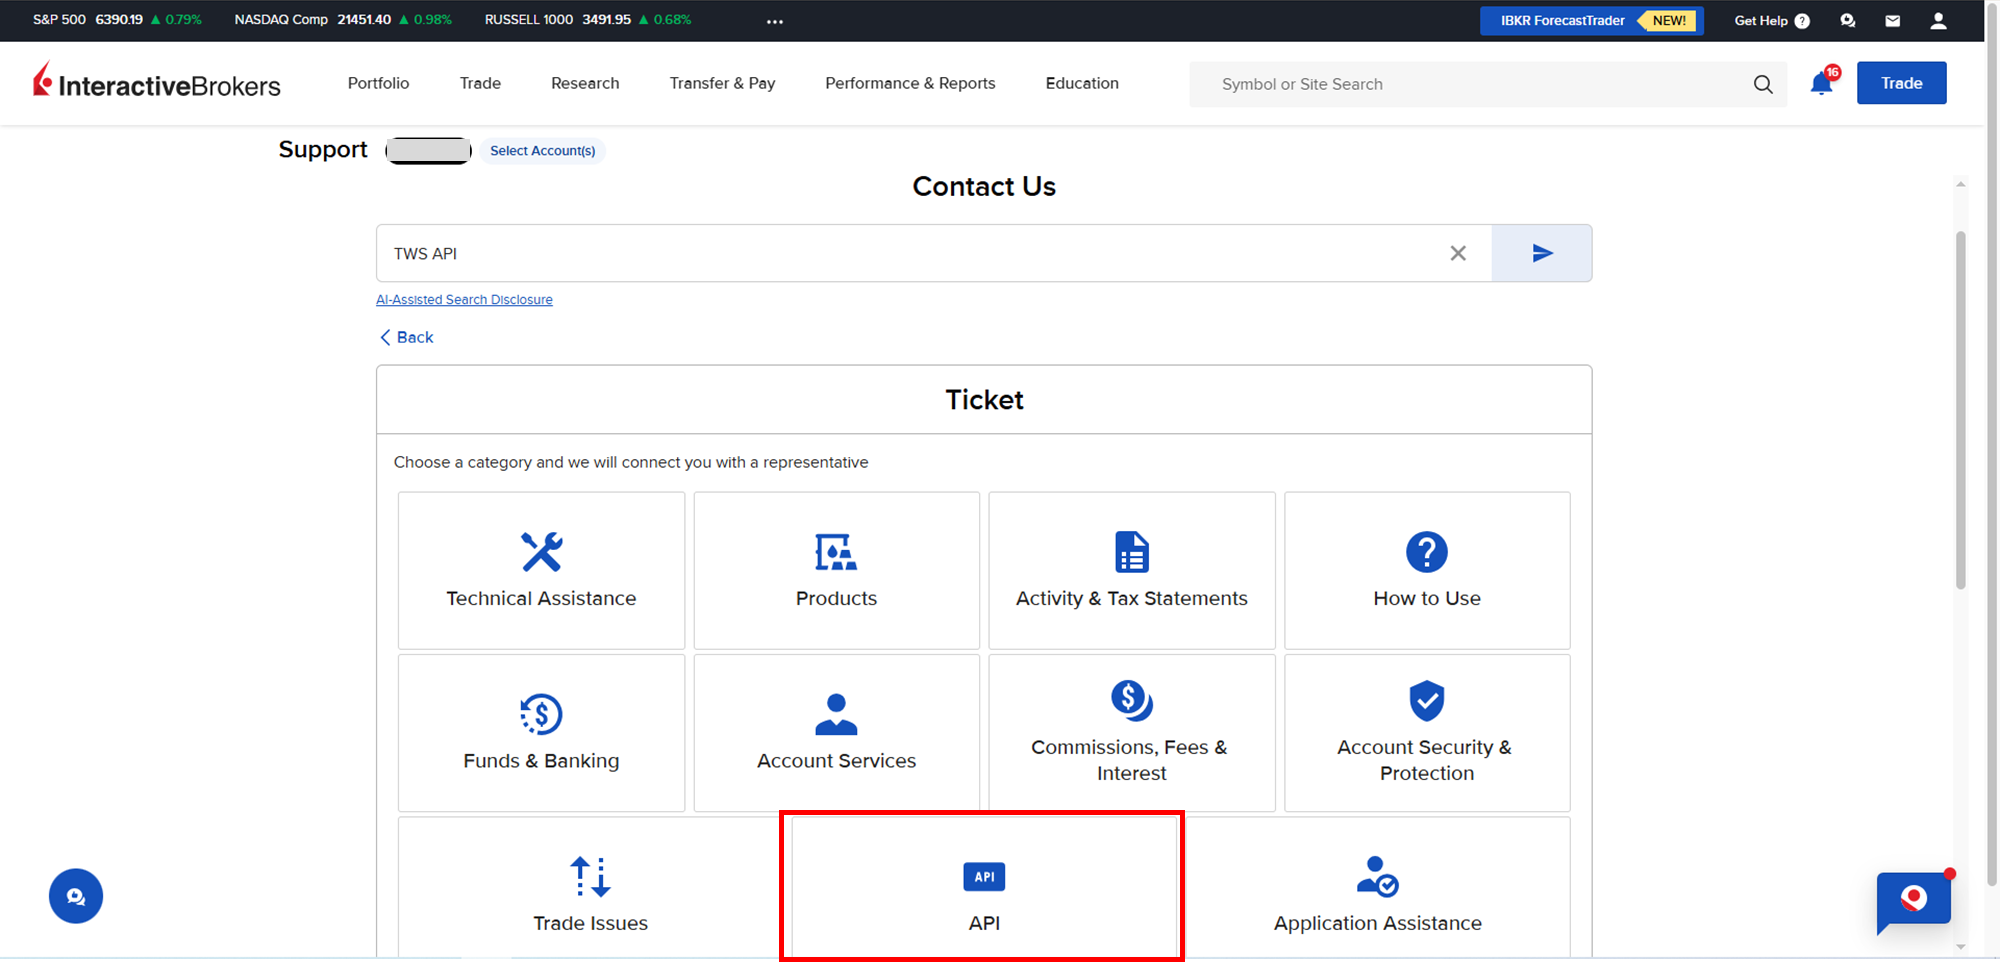Open the Transfer & Pay menu
The height and width of the screenshot is (962, 2000).
722,84
